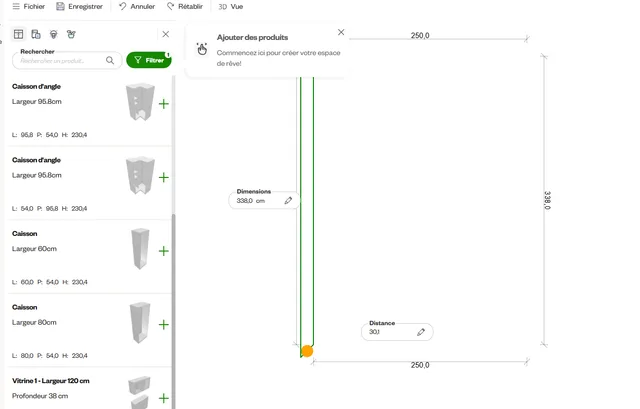Open the Fichier menu
Image resolution: width=640 pixels, height=409 pixels.
[29, 7]
